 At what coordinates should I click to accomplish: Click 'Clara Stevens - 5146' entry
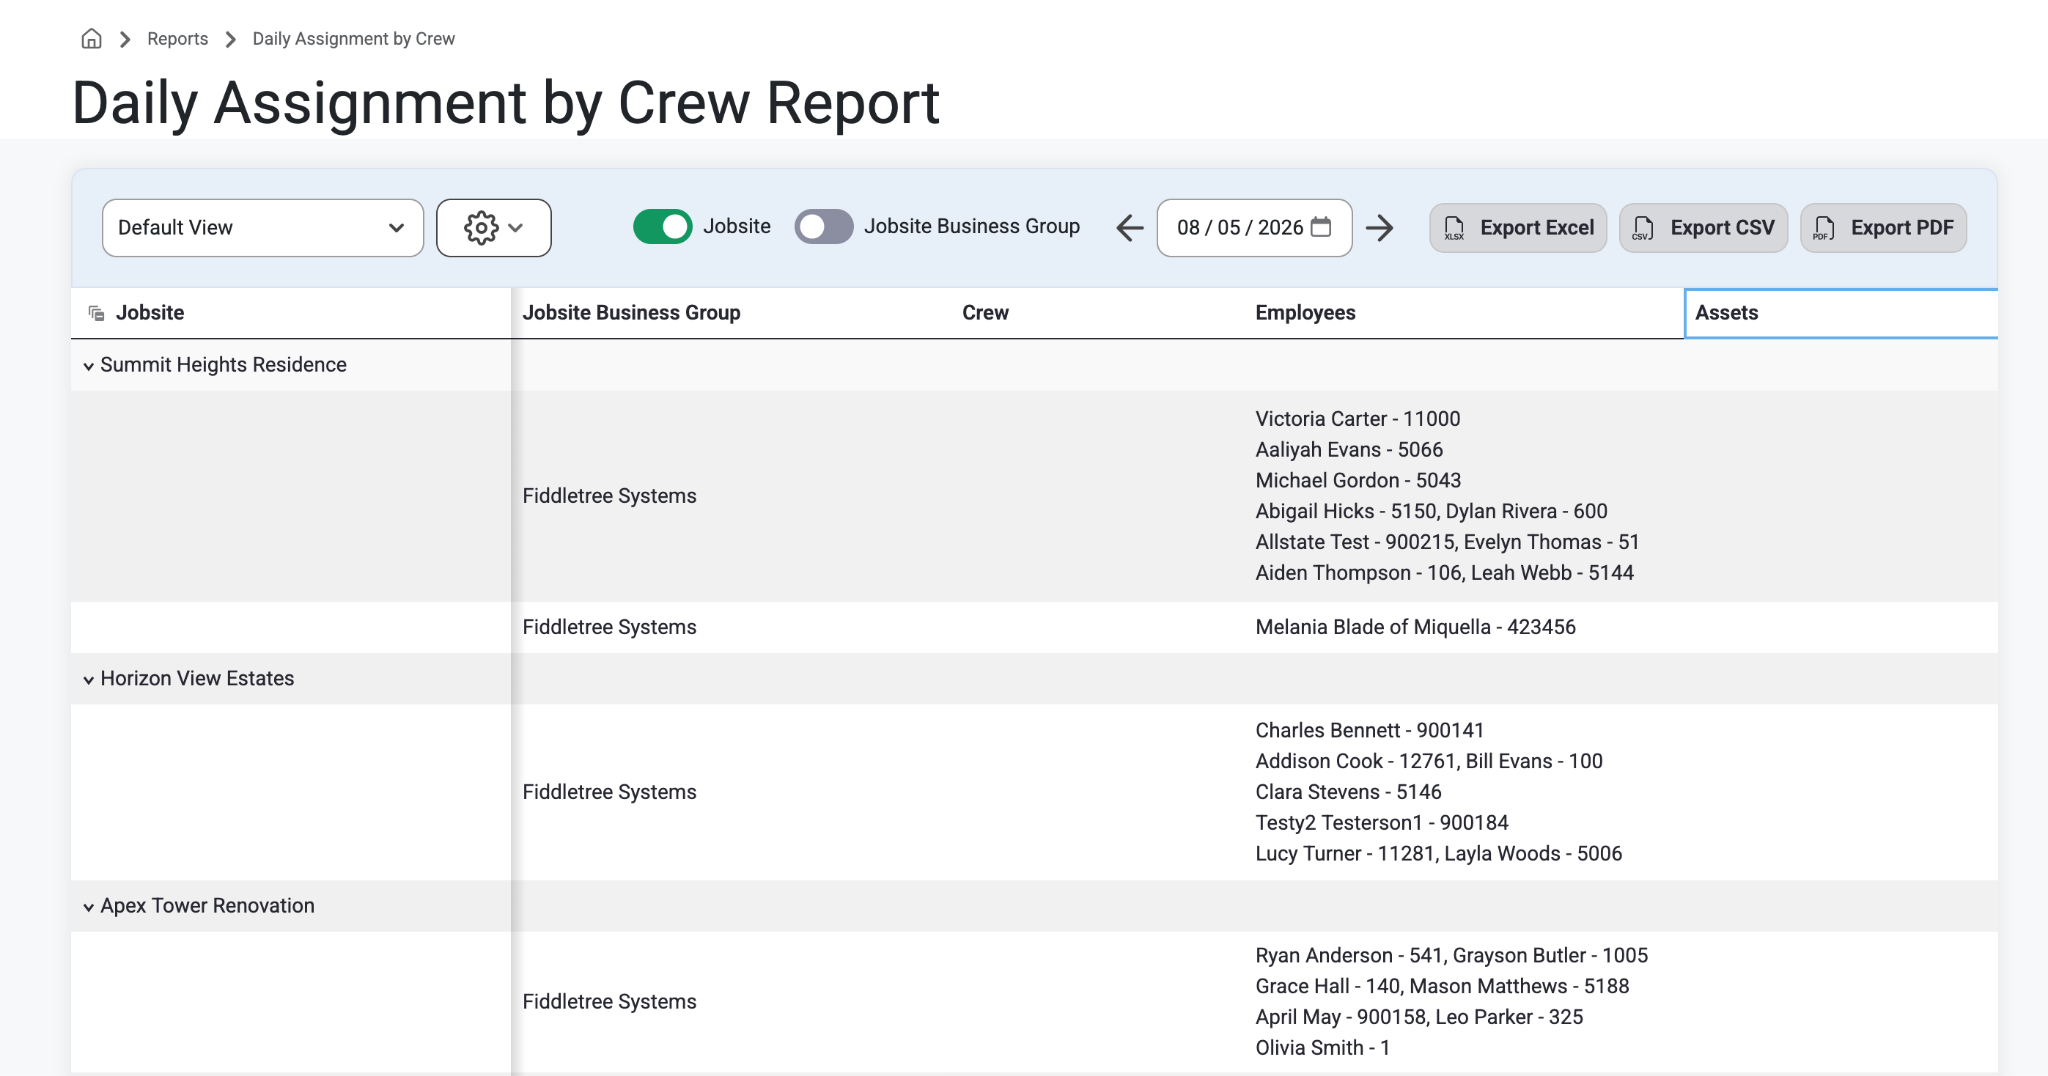(x=1348, y=792)
